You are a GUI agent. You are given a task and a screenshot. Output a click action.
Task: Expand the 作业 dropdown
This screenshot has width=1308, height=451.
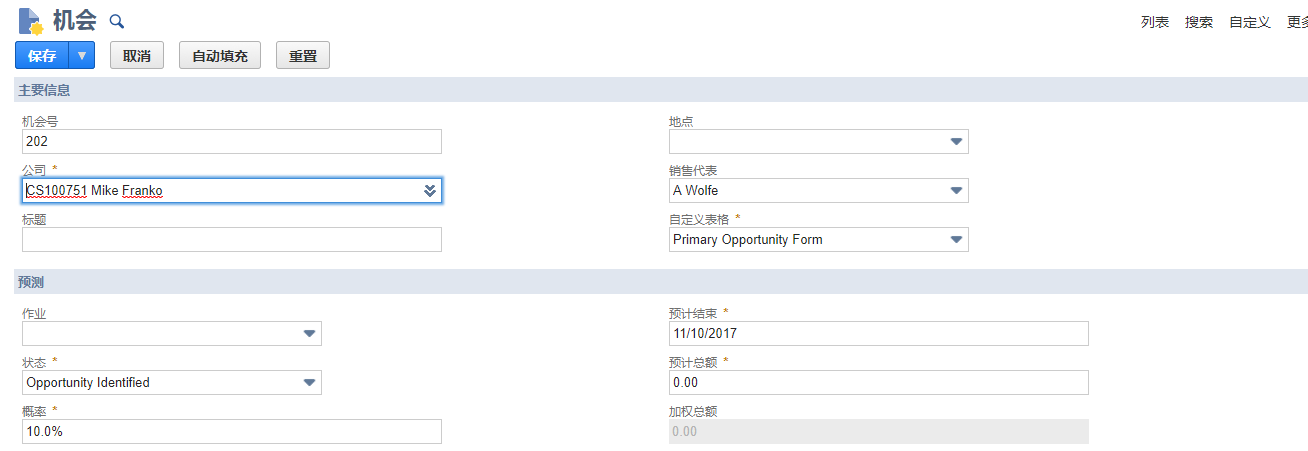coord(309,334)
